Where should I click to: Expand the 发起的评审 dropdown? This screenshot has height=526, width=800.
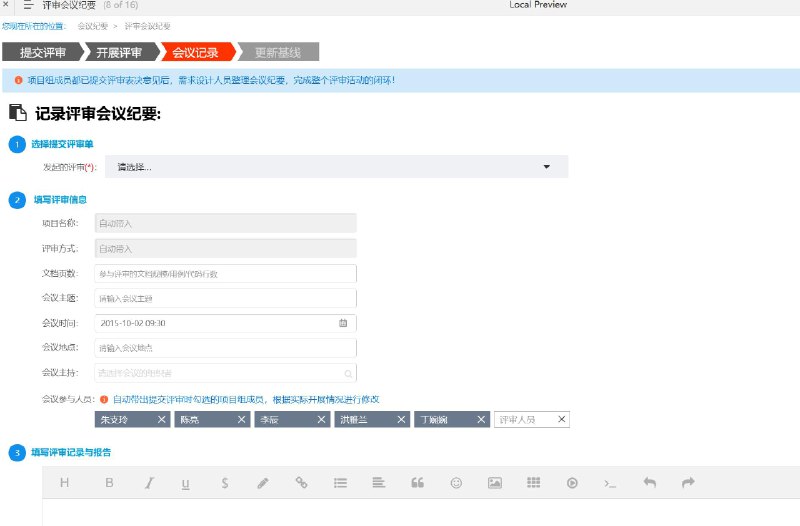click(x=336, y=167)
